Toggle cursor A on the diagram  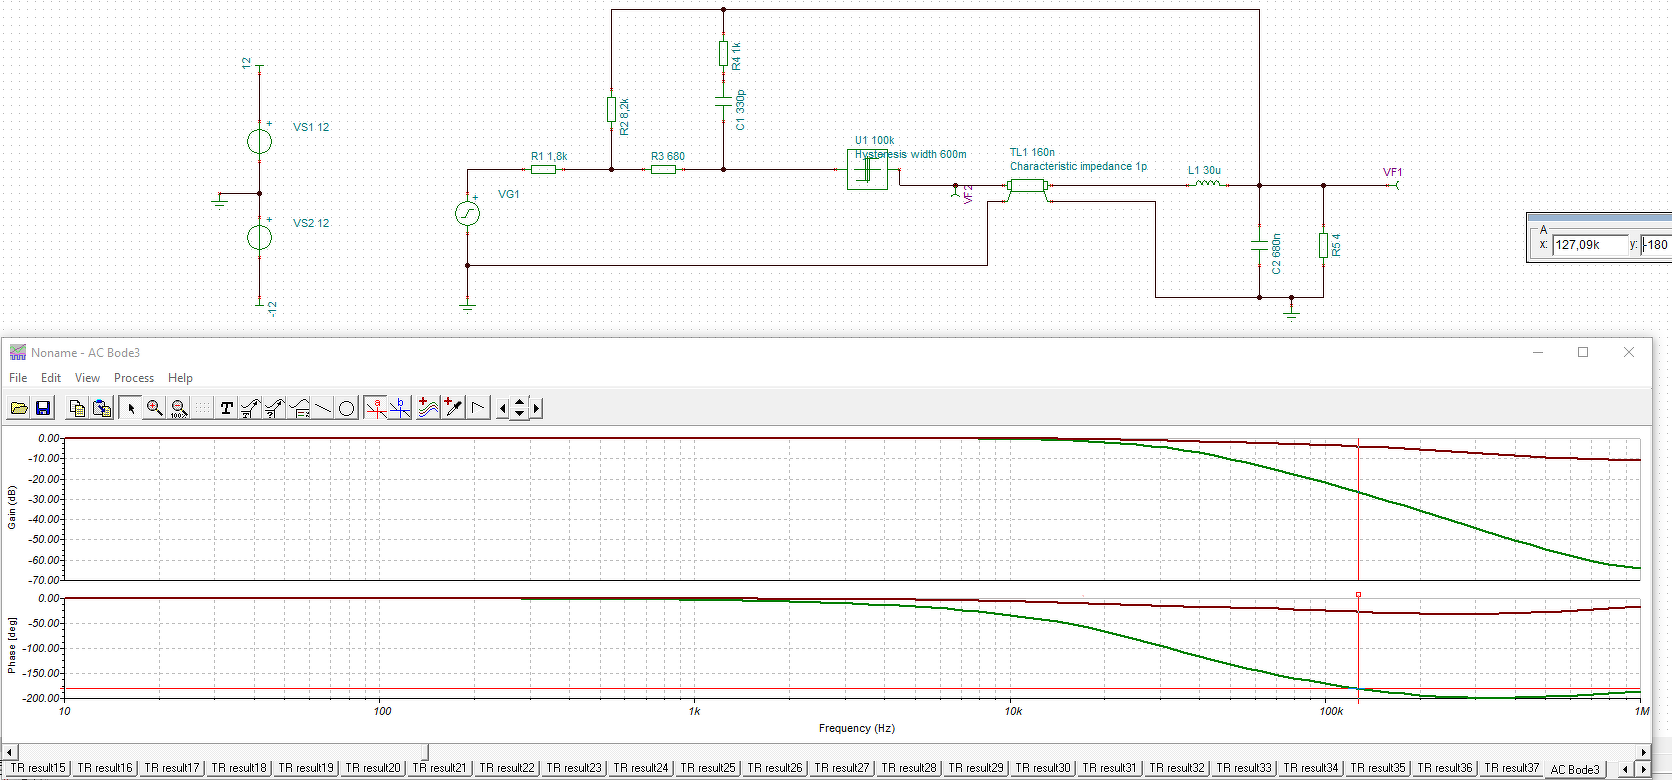pyautogui.click(x=376, y=408)
